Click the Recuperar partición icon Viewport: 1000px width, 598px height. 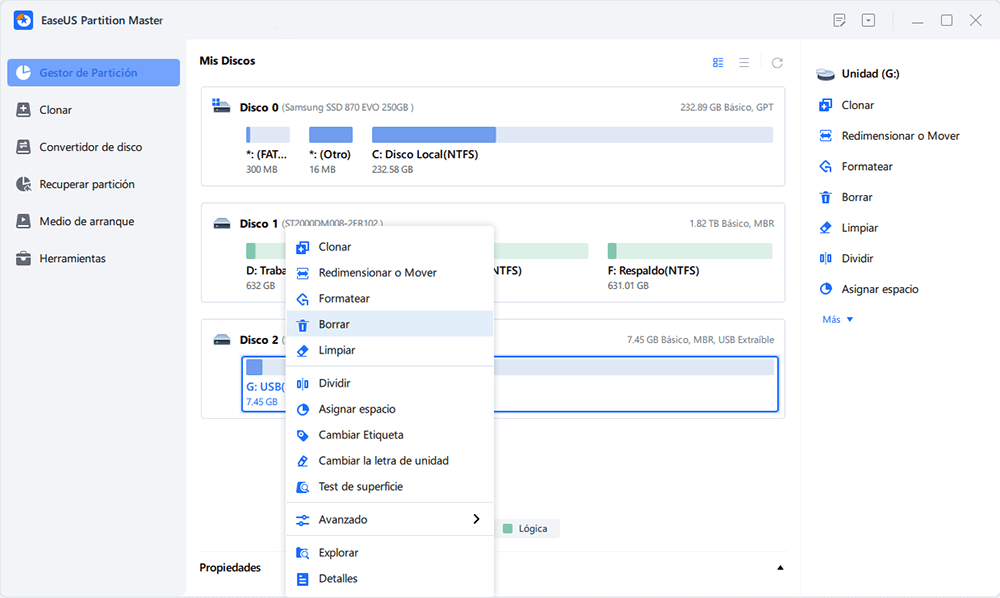tap(24, 184)
